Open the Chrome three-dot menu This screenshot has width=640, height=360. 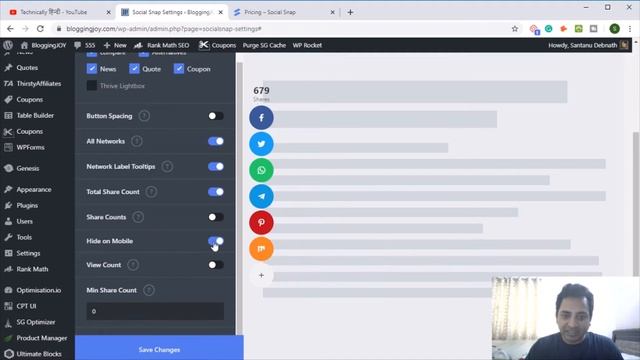click(x=630, y=29)
